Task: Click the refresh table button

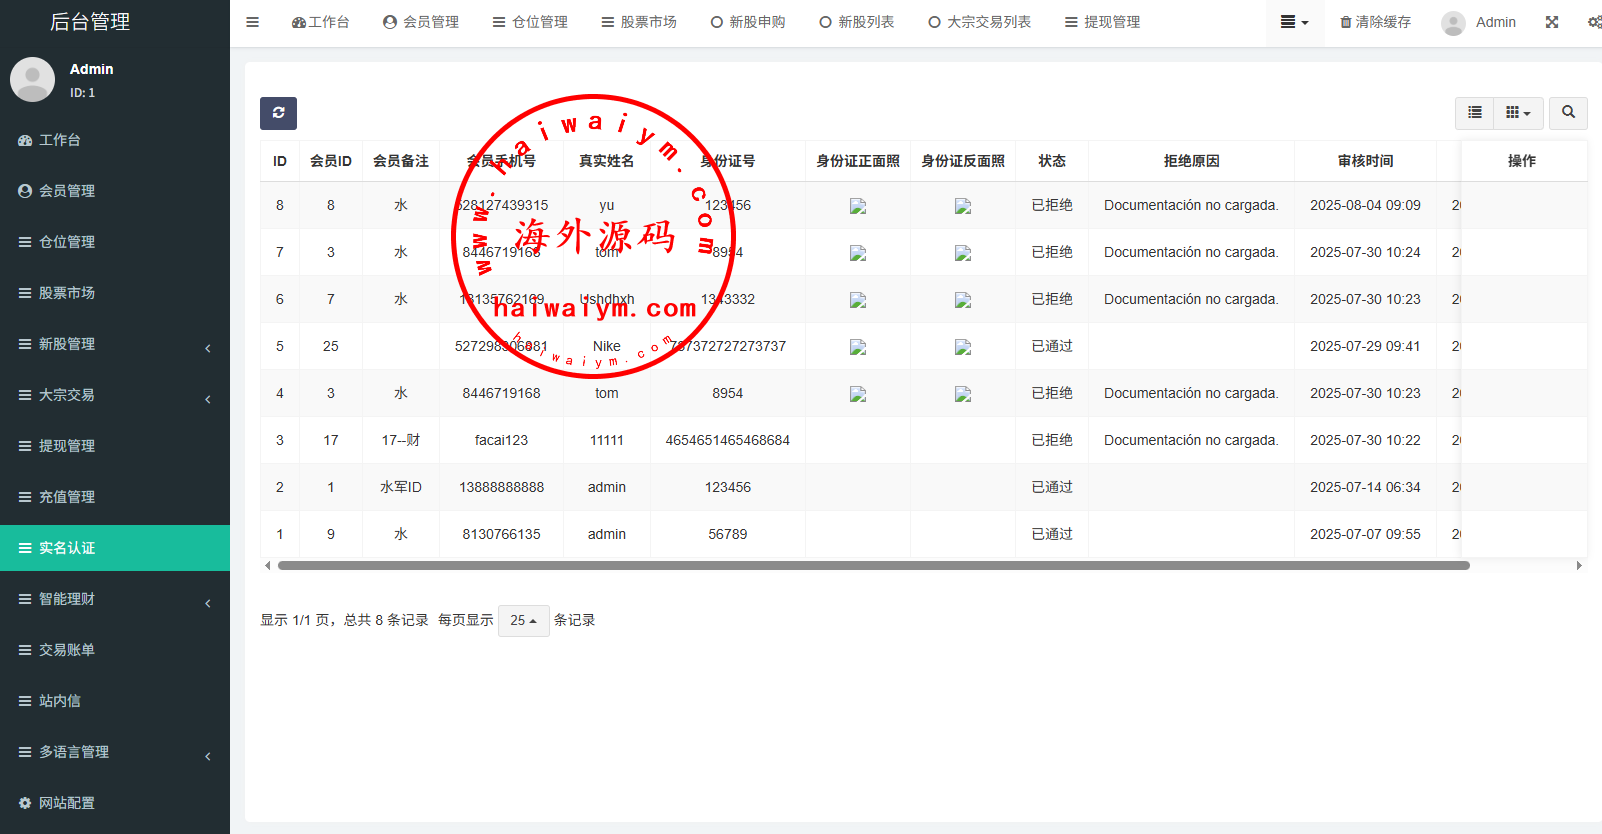Action: click(278, 113)
